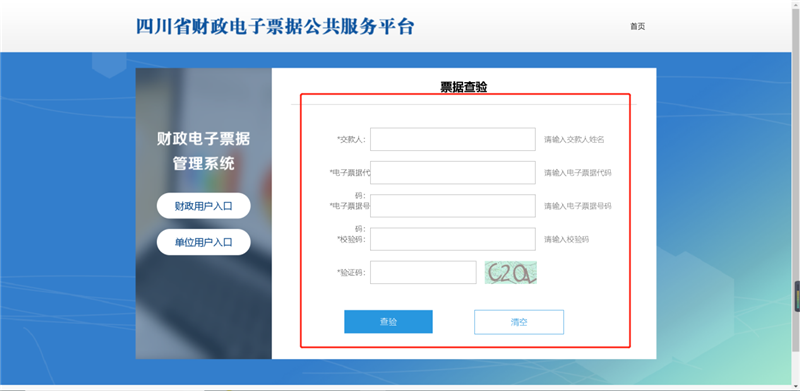Click the 请输入电子票据号码 hint text
This screenshot has width=800, height=391.
tap(578, 206)
